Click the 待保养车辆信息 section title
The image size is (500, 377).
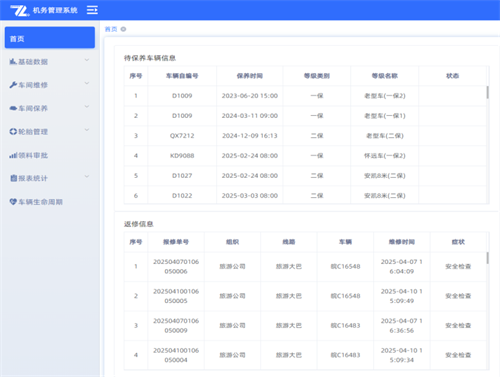(150, 58)
